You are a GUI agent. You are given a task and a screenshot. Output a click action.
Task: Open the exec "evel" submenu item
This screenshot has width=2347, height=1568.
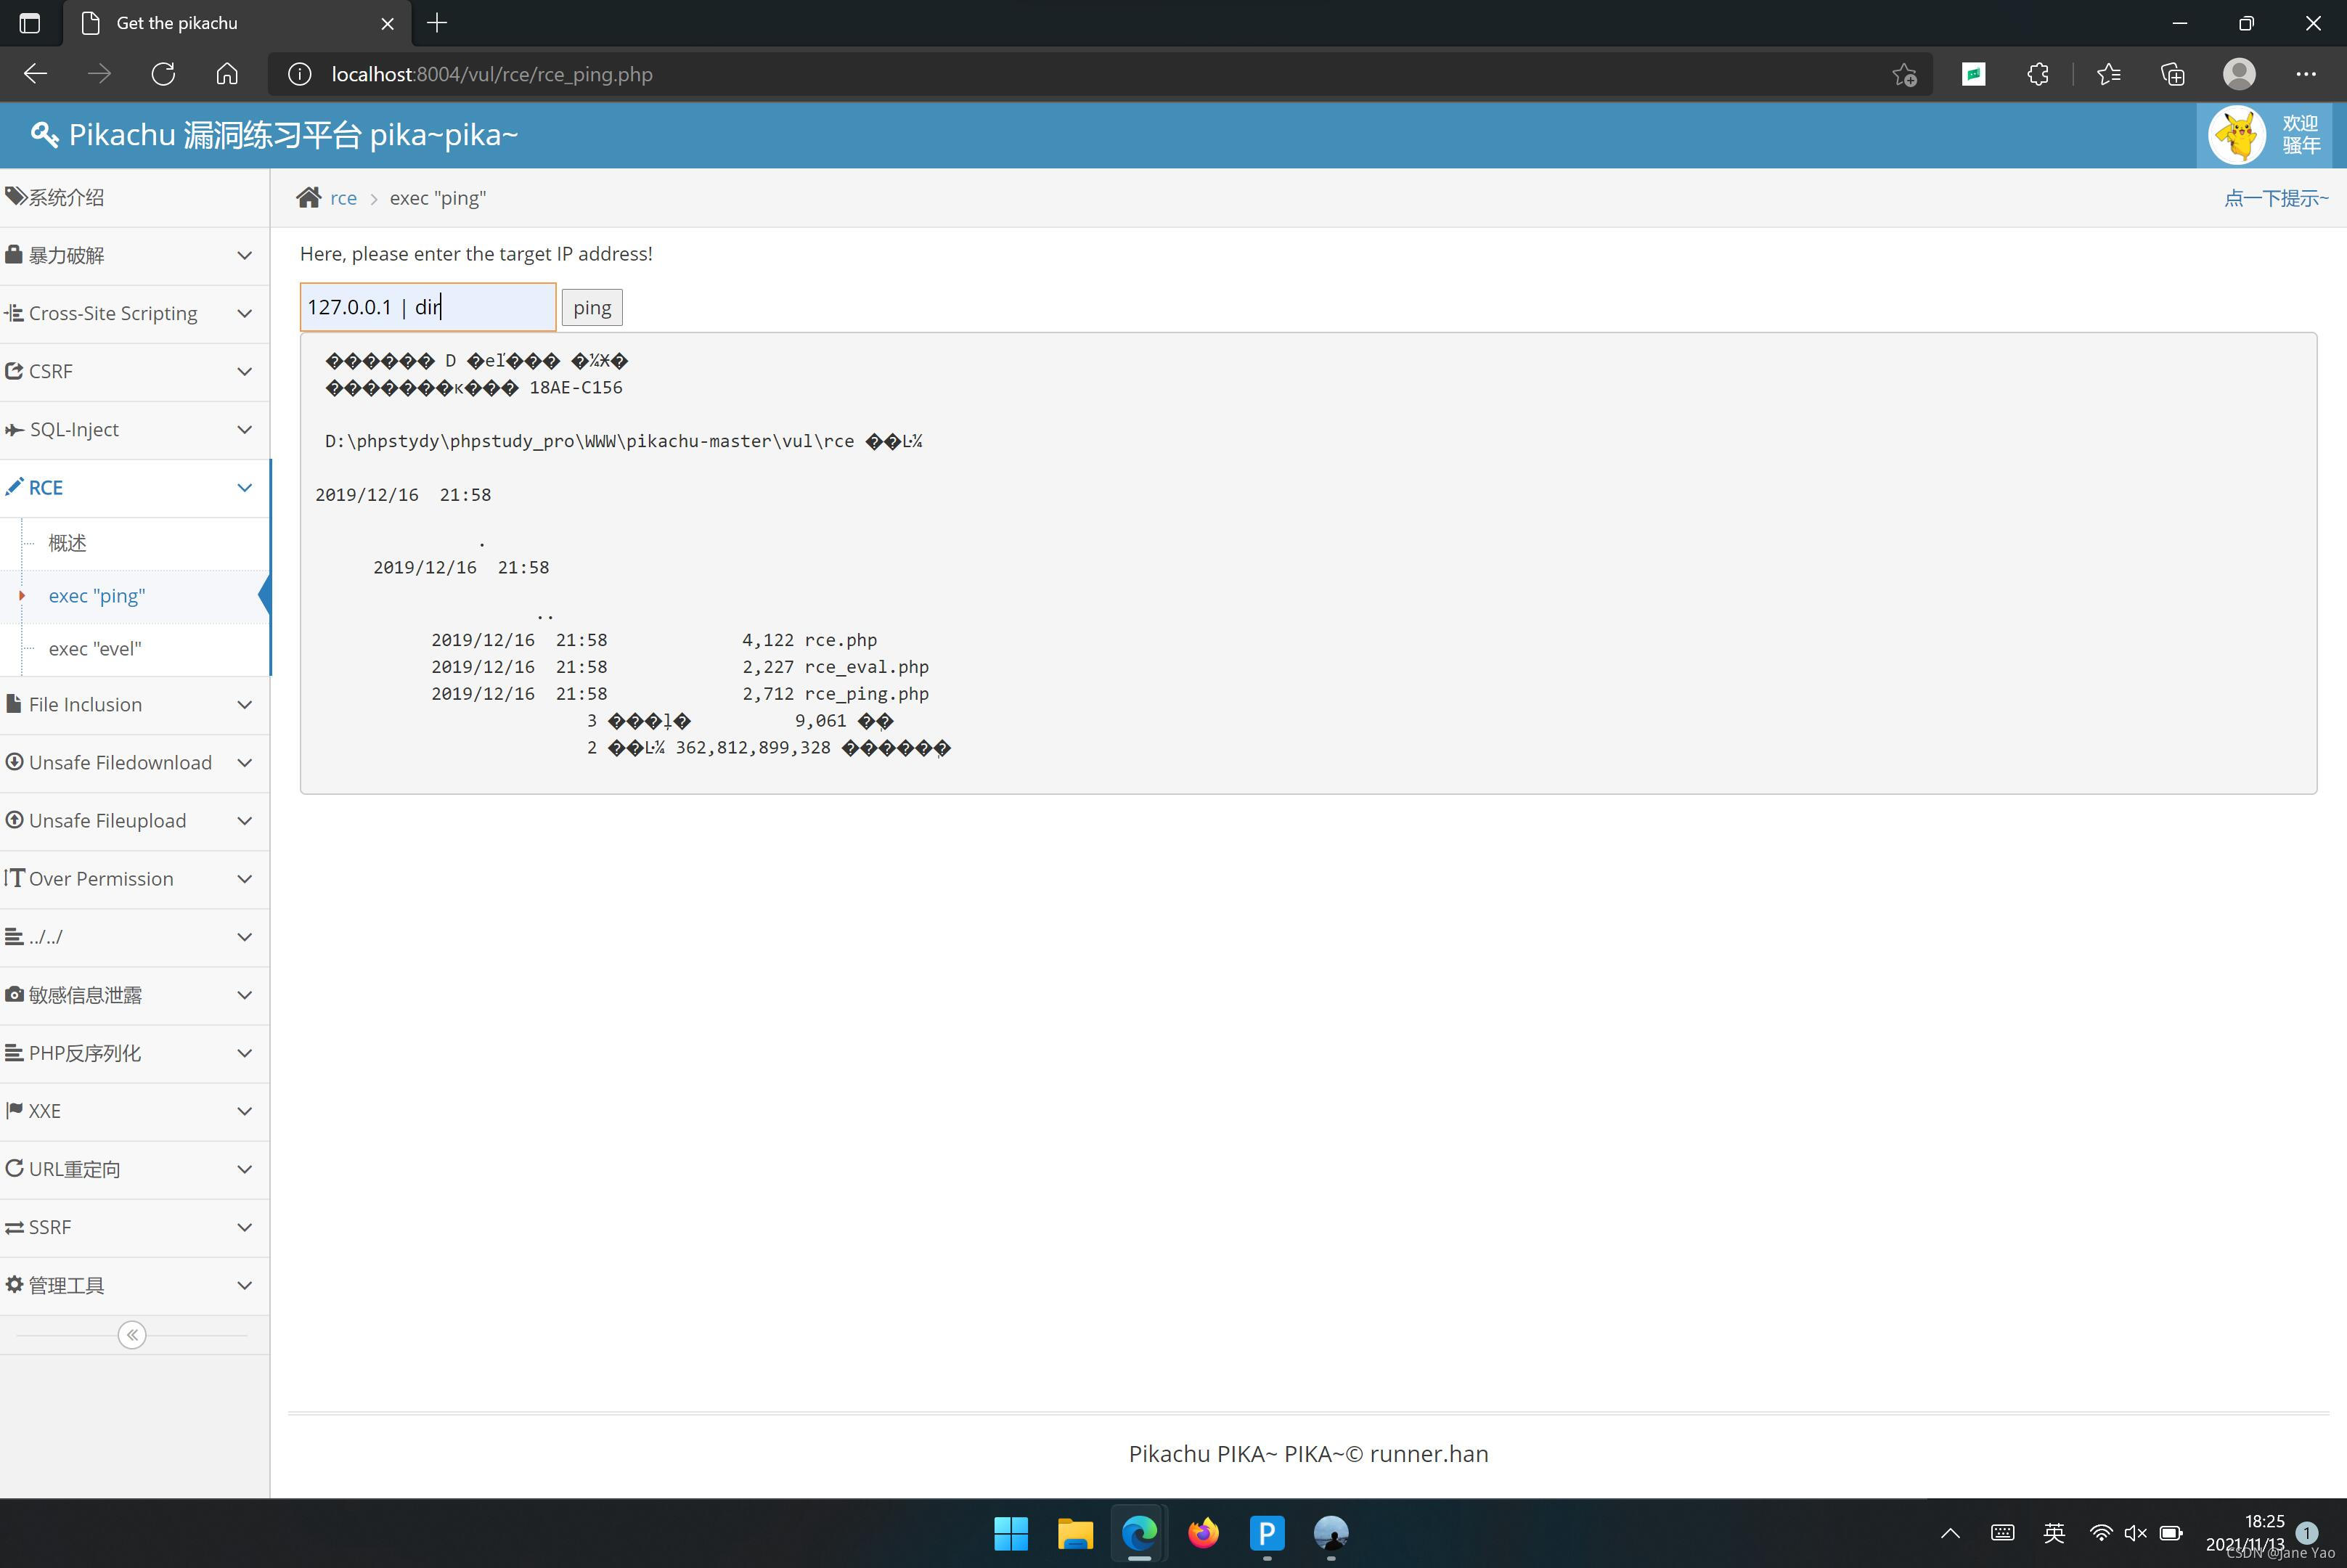tap(95, 649)
